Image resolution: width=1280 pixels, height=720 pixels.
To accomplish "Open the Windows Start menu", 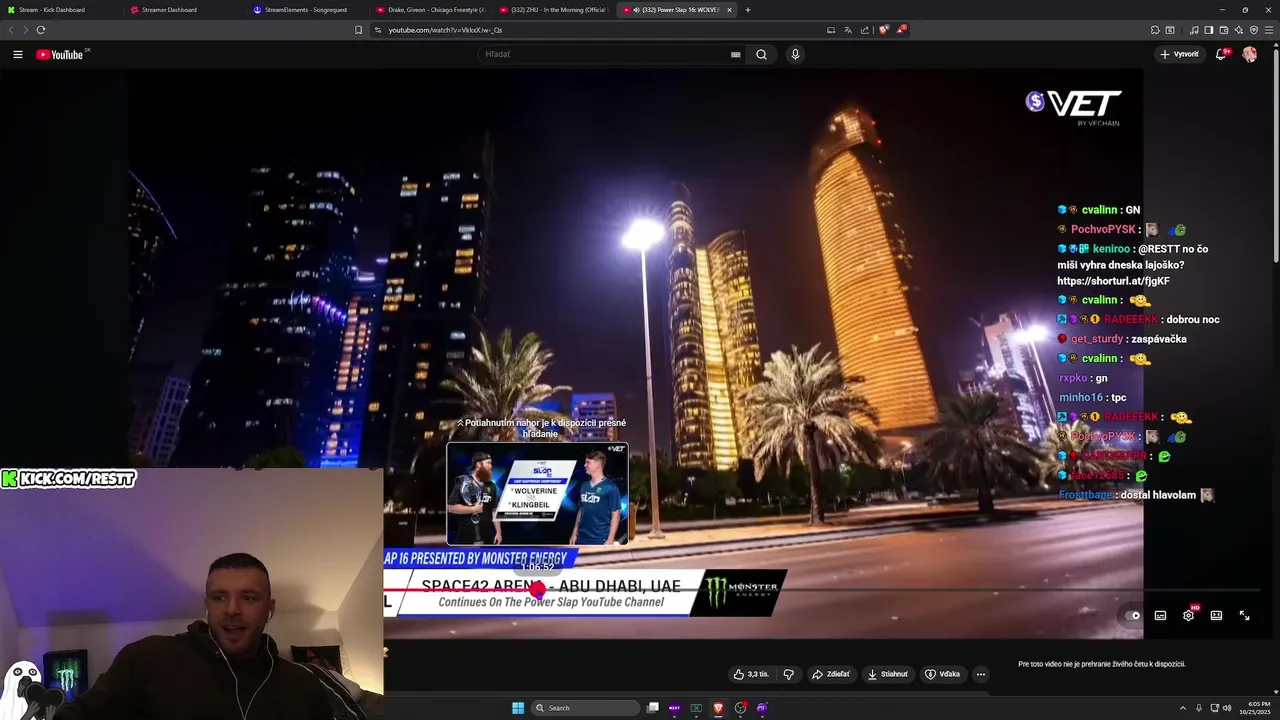I will 518,708.
